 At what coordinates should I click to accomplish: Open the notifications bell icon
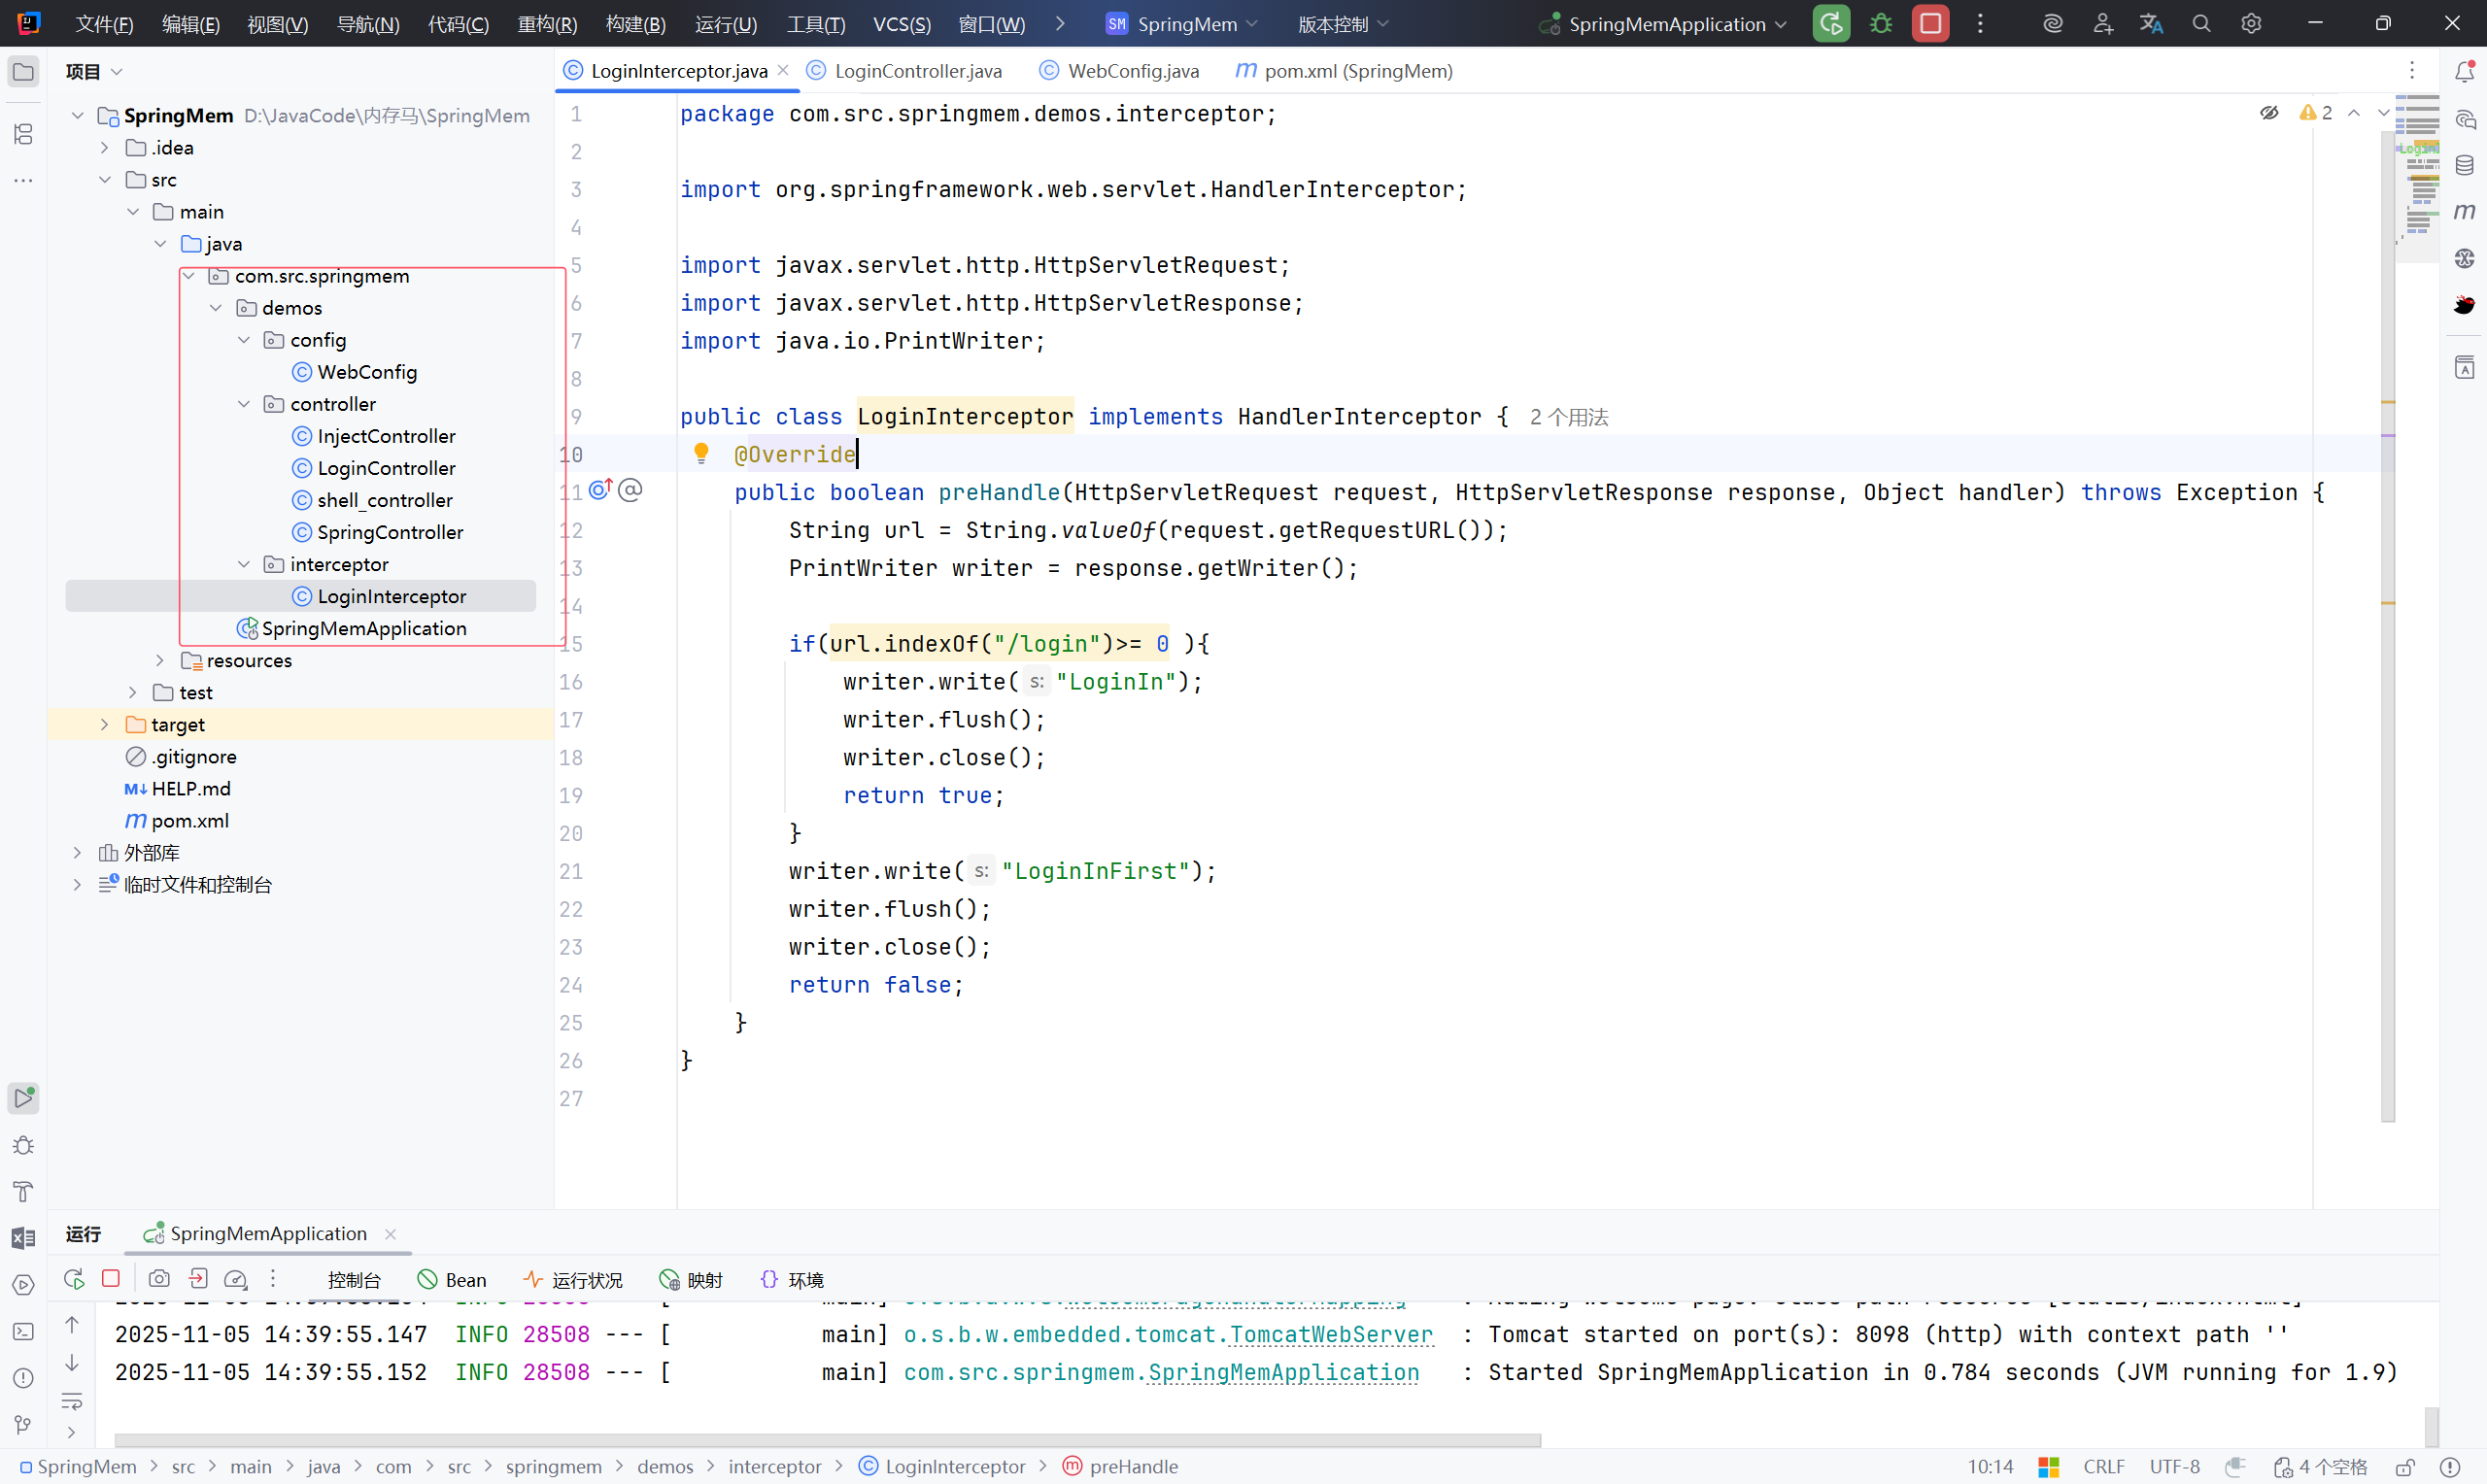(x=2465, y=71)
